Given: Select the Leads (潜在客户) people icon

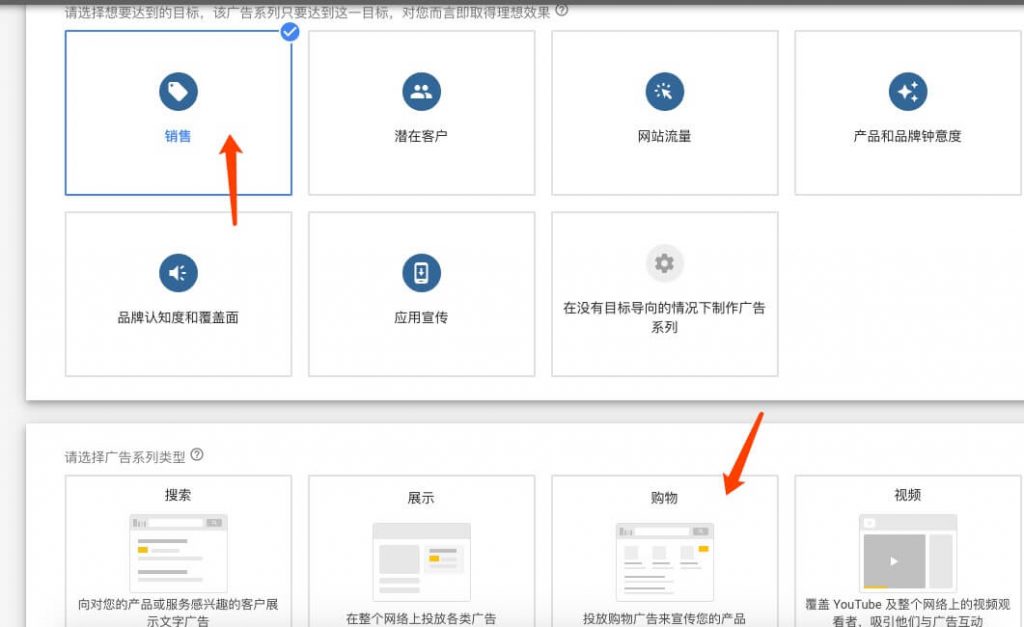Looking at the screenshot, I should click(421, 92).
